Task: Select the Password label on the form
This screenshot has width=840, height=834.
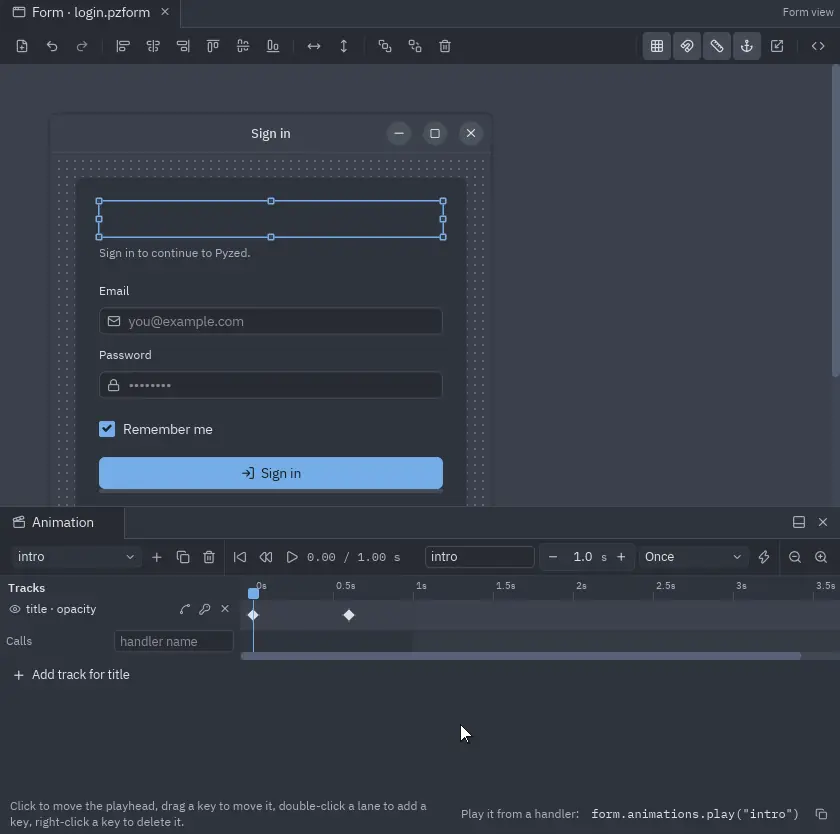Action: [125, 355]
